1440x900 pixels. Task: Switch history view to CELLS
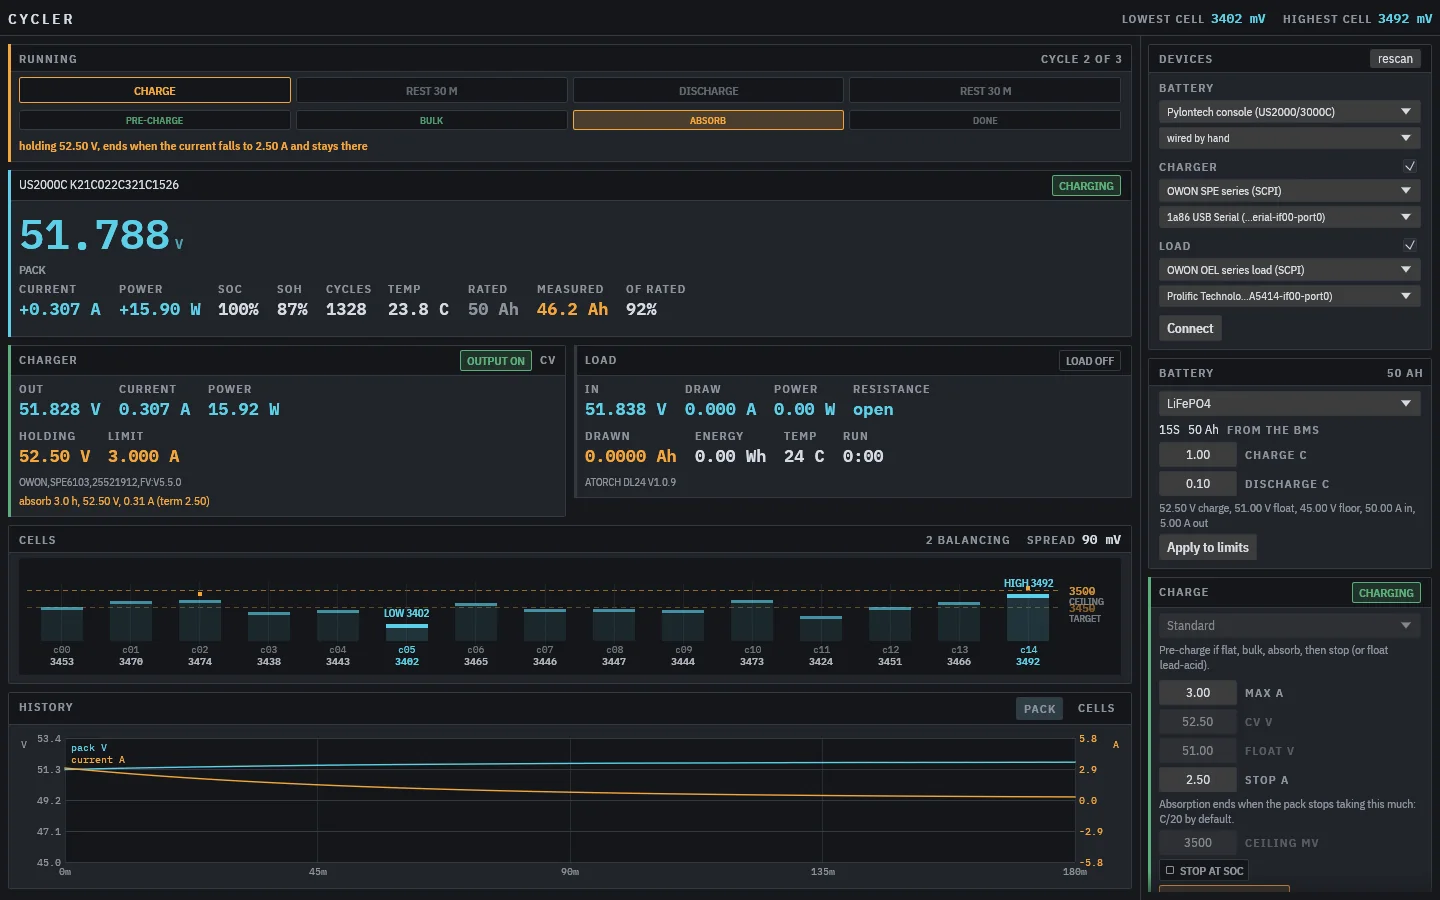(1096, 708)
